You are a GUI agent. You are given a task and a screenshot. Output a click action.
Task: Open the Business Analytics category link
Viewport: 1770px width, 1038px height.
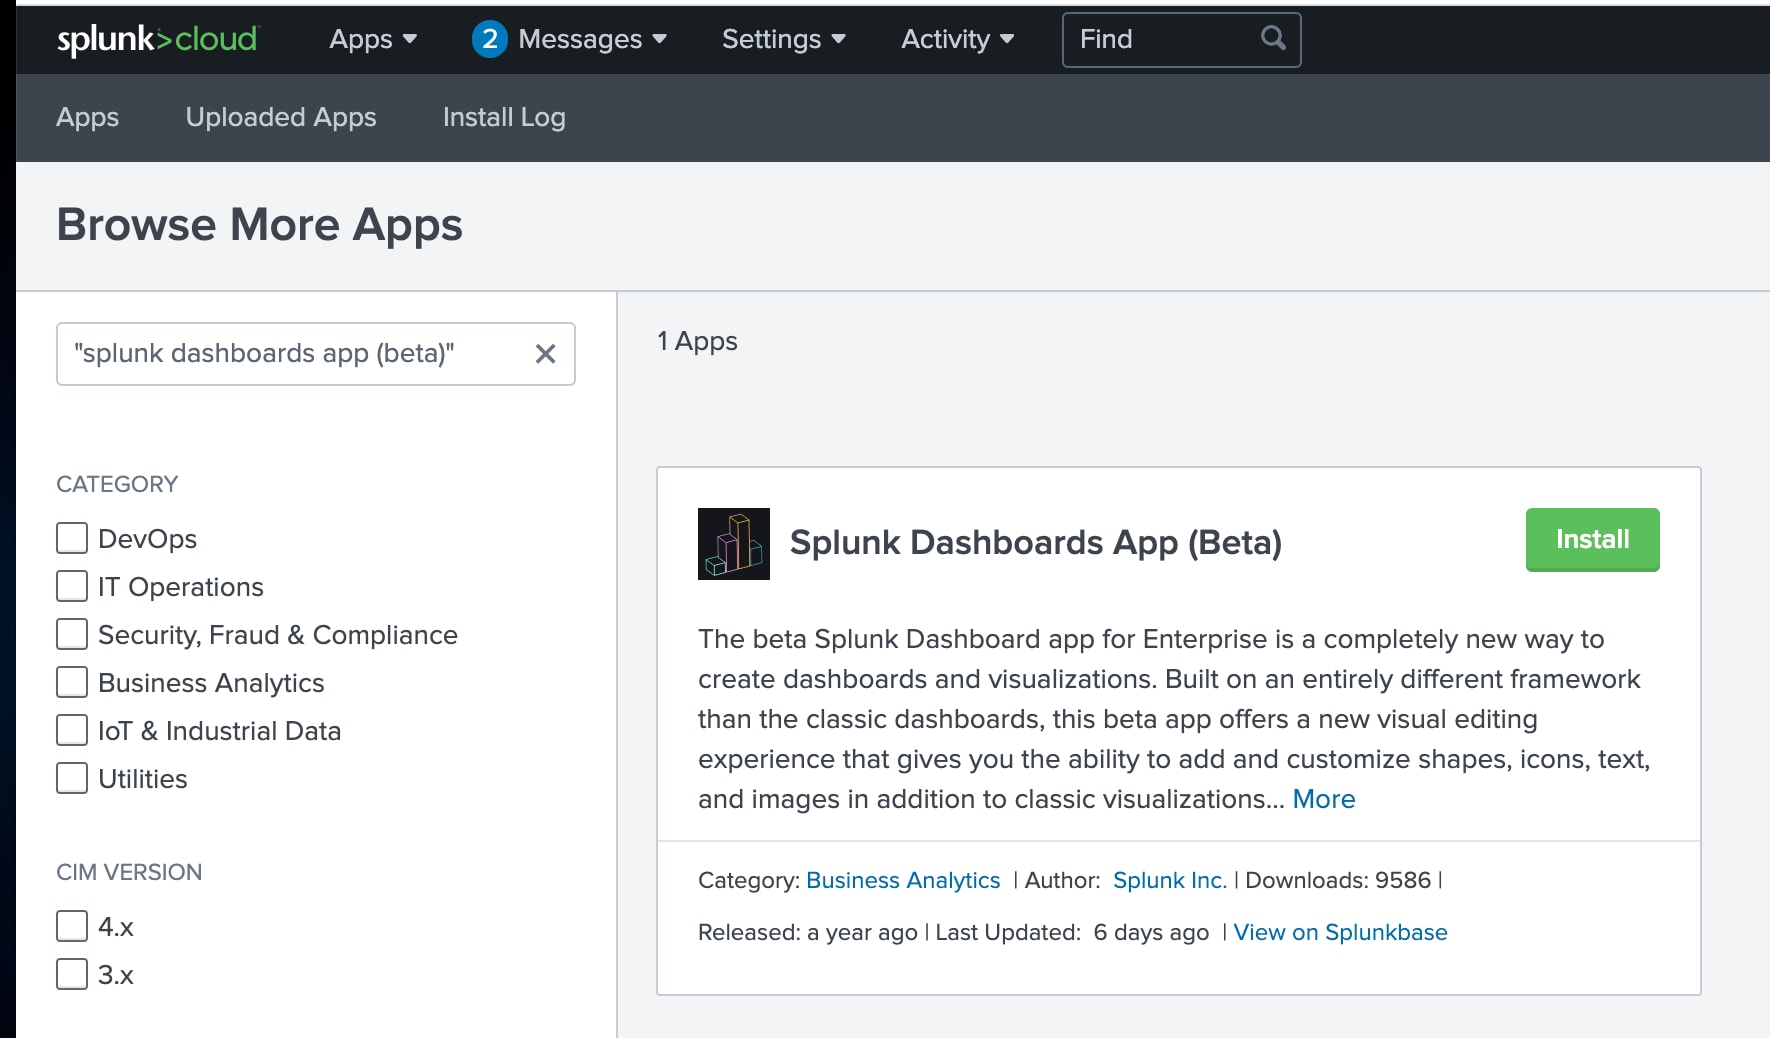[x=903, y=880]
